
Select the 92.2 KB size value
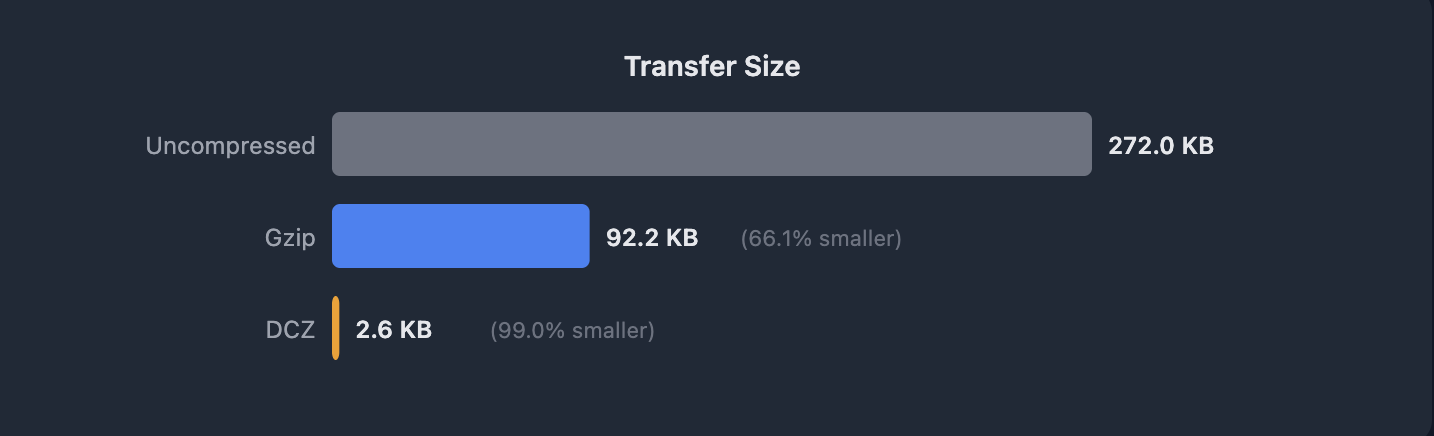[x=652, y=238]
